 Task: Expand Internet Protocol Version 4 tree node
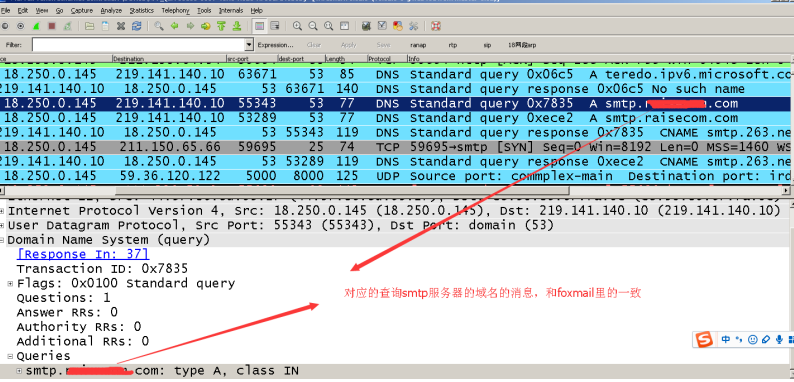[3, 210]
